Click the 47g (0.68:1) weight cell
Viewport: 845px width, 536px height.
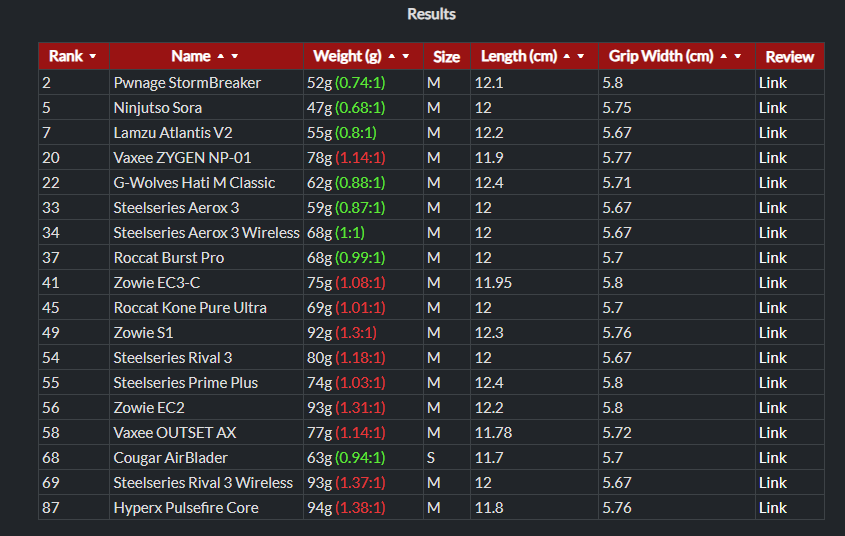point(364,108)
